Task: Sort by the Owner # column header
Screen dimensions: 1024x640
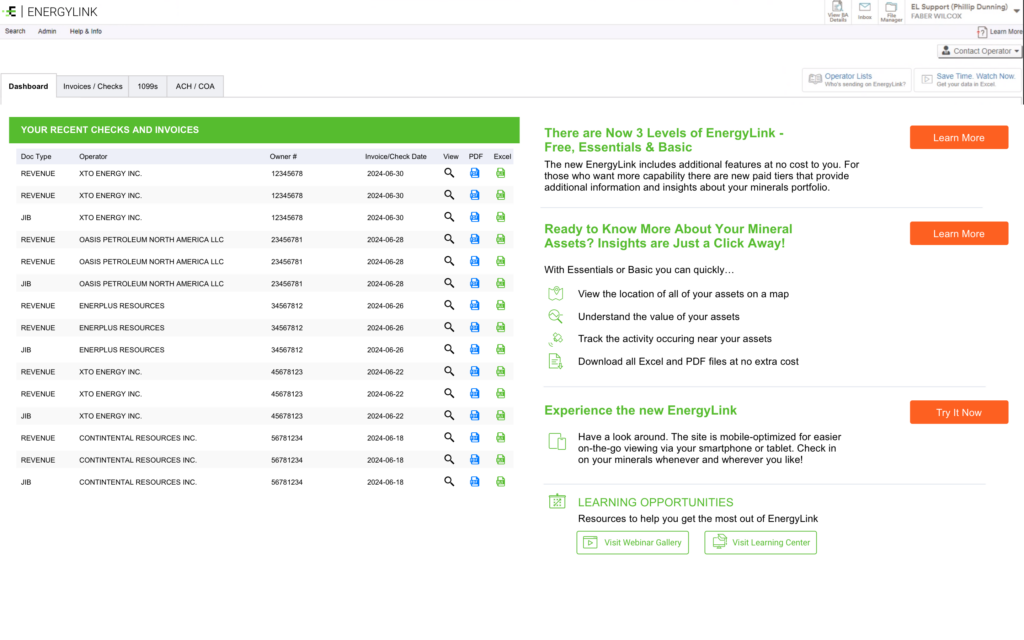Action: [x=283, y=157]
